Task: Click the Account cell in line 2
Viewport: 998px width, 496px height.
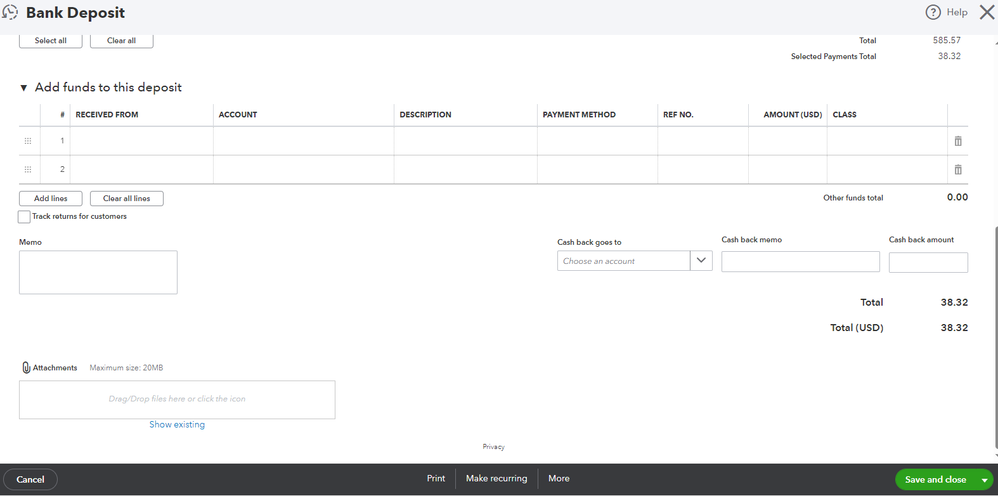Action: coord(304,169)
